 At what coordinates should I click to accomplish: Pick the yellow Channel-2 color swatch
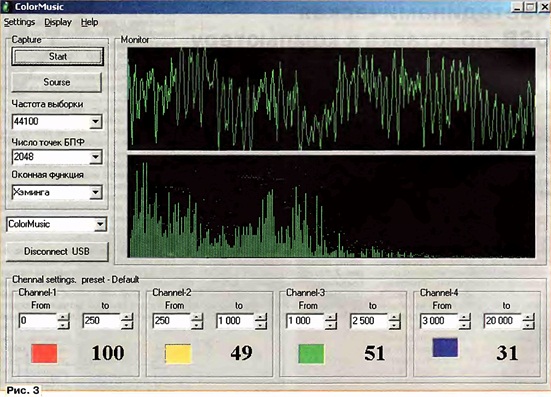tap(179, 354)
